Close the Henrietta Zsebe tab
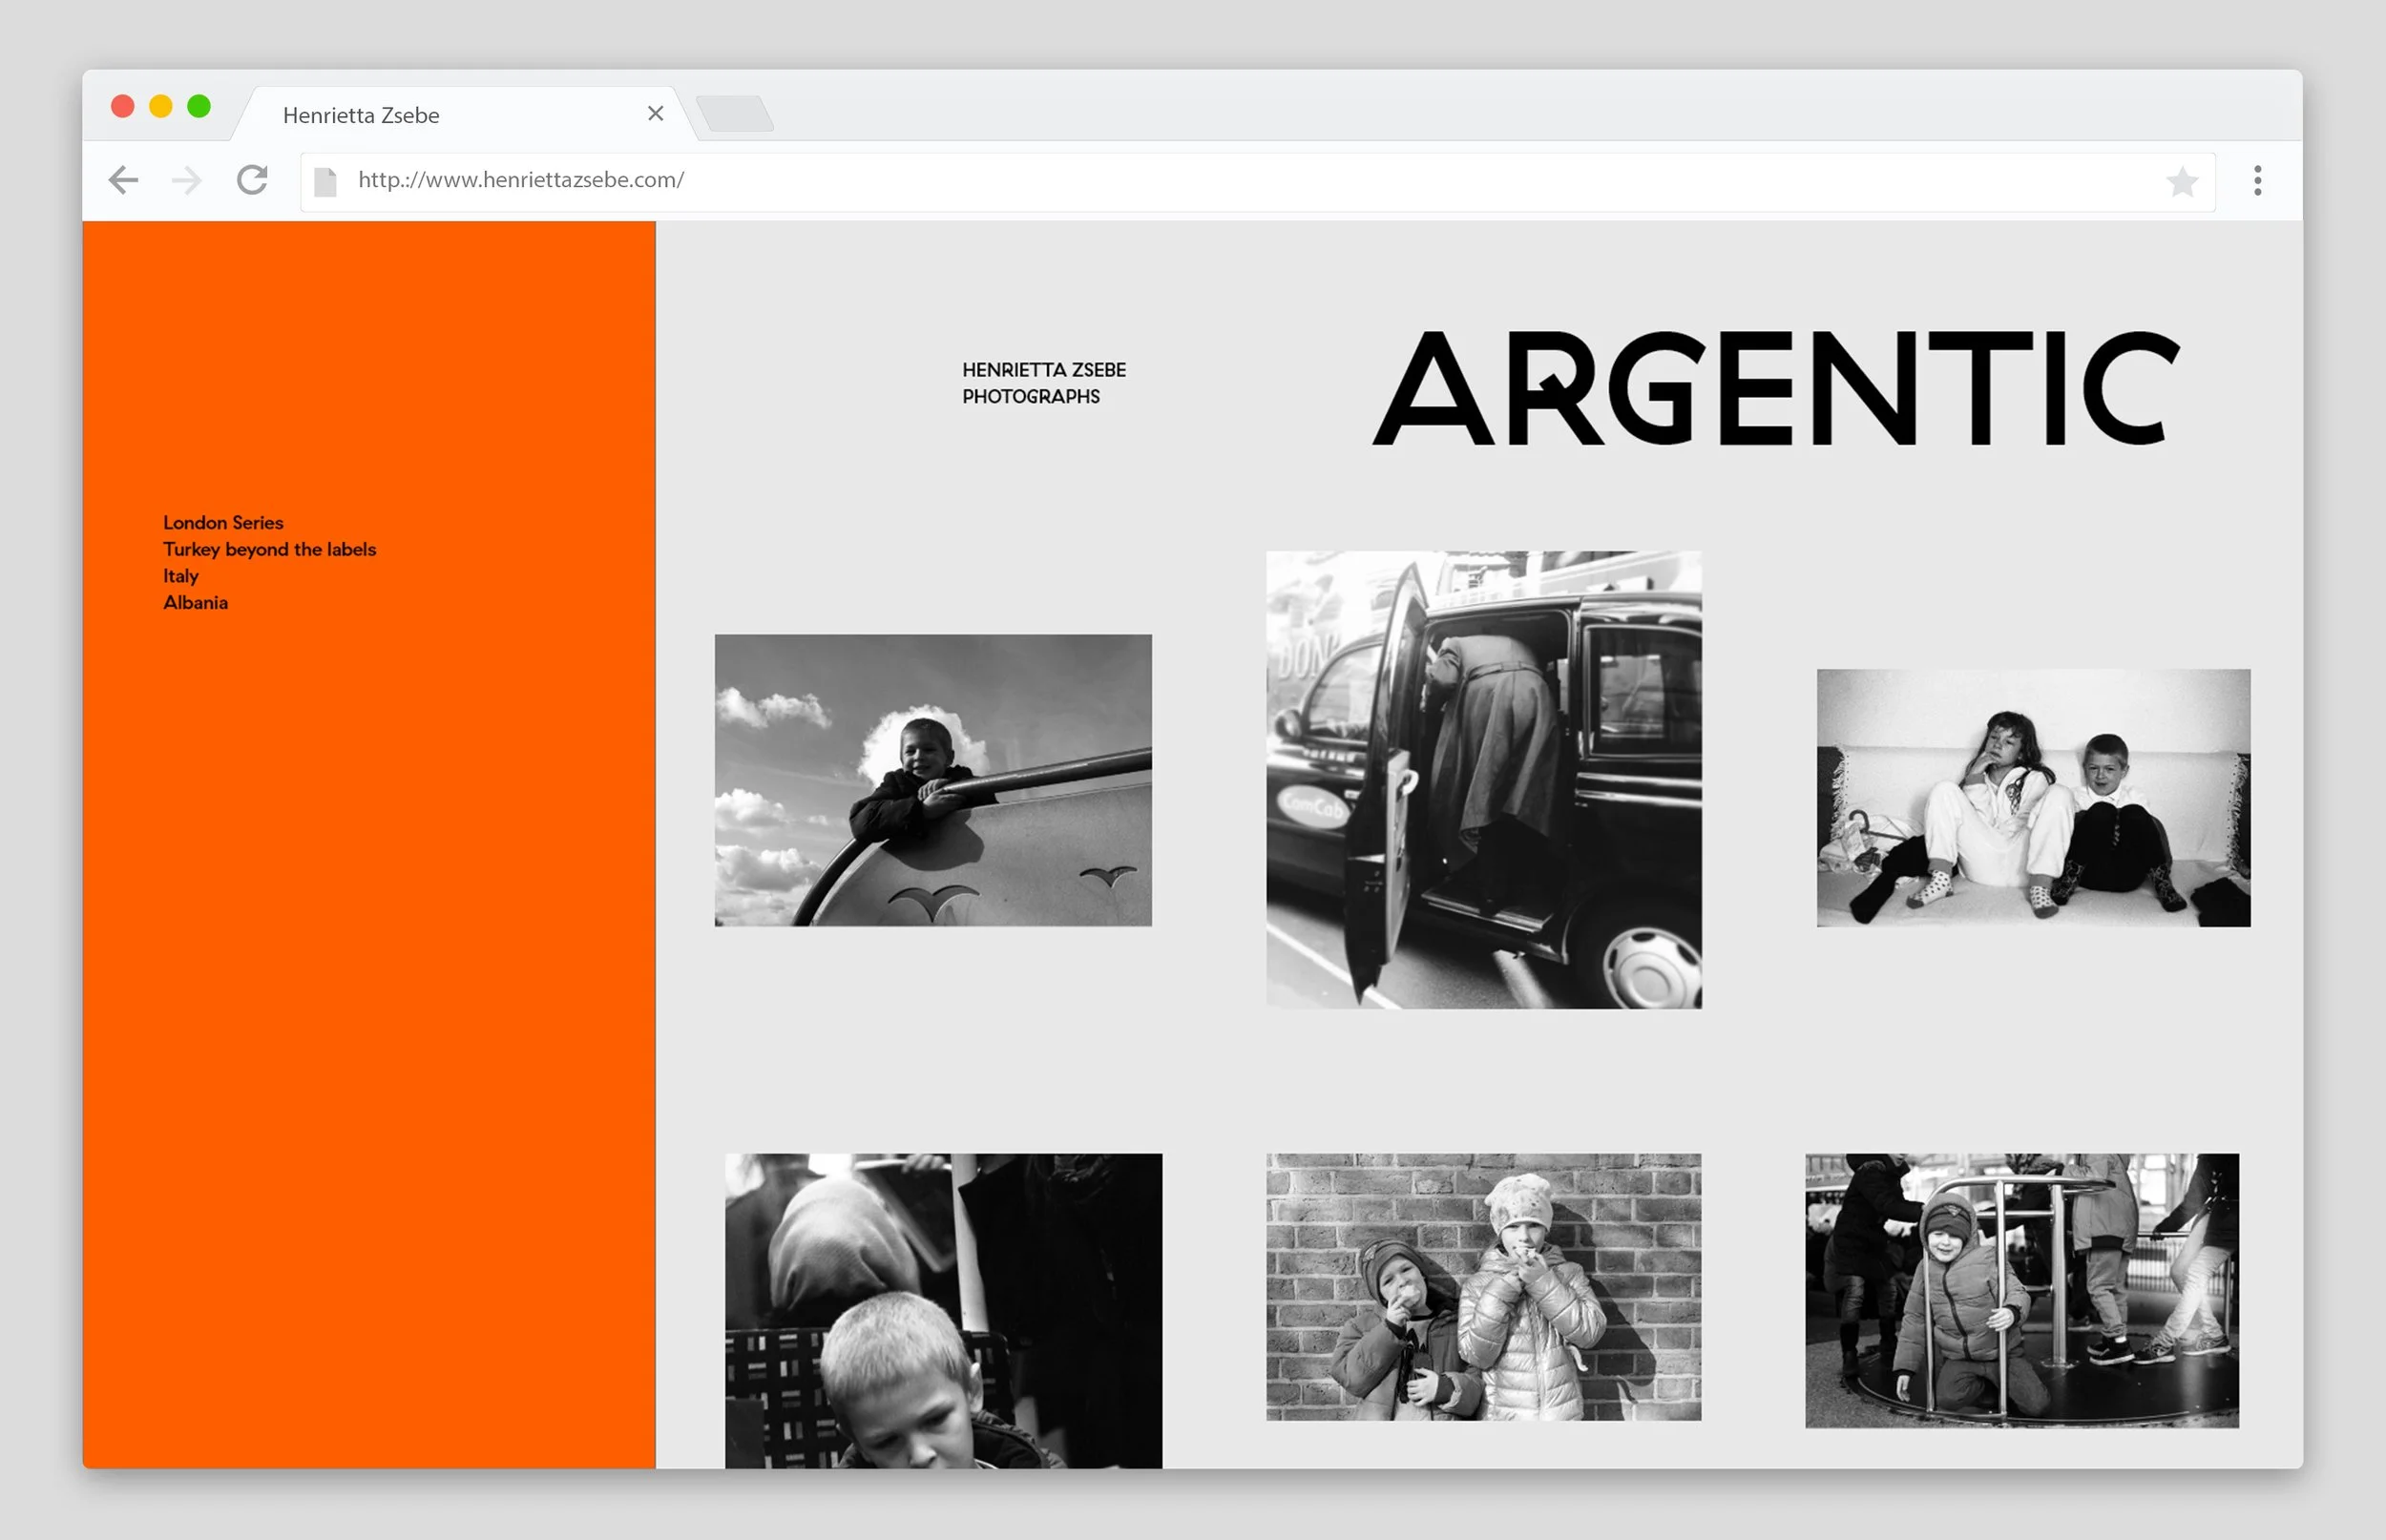2386x1540 pixels. tap(655, 114)
